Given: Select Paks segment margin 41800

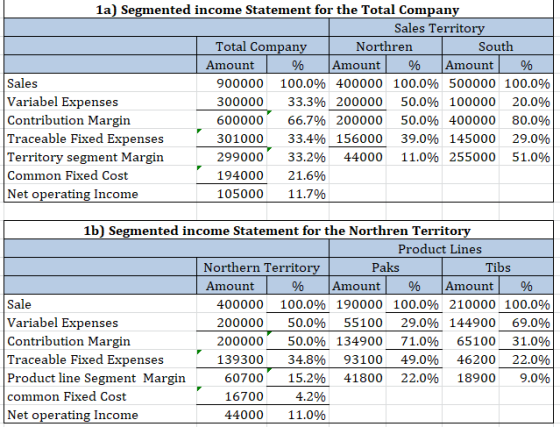Looking at the screenshot, I should tap(358, 378).
